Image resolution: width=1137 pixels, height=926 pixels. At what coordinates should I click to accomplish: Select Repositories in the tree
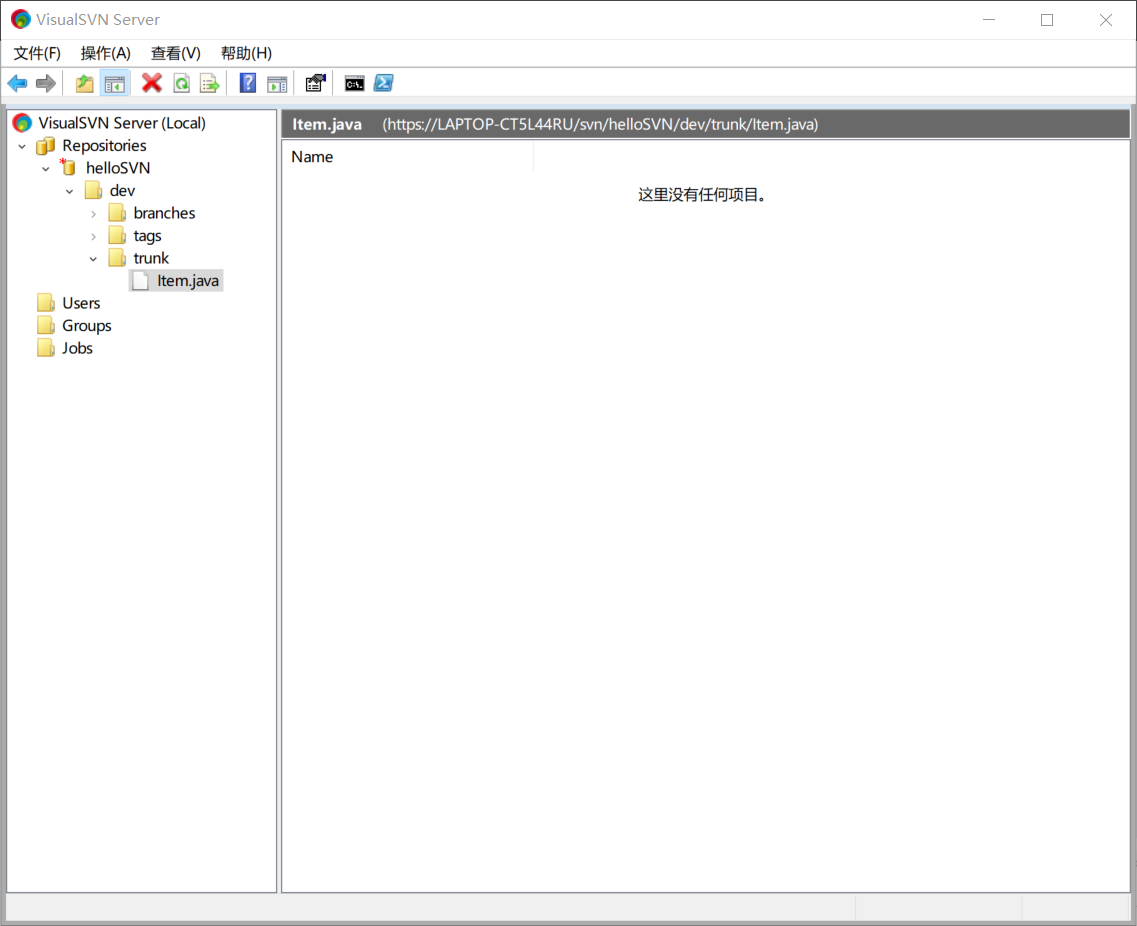(104, 146)
